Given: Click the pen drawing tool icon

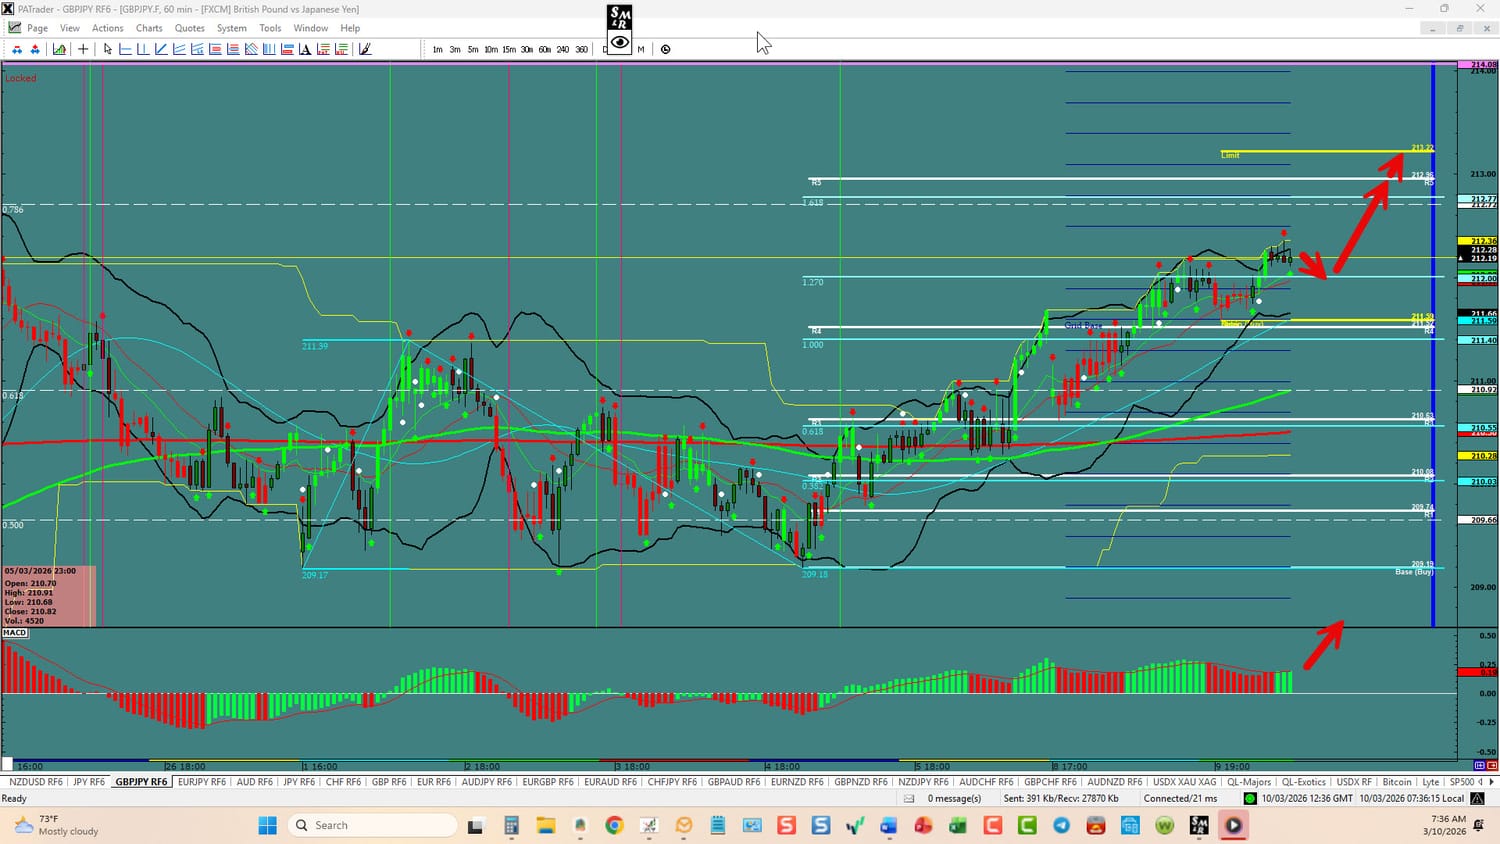Looking at the screenshot, I should [365, 49].
